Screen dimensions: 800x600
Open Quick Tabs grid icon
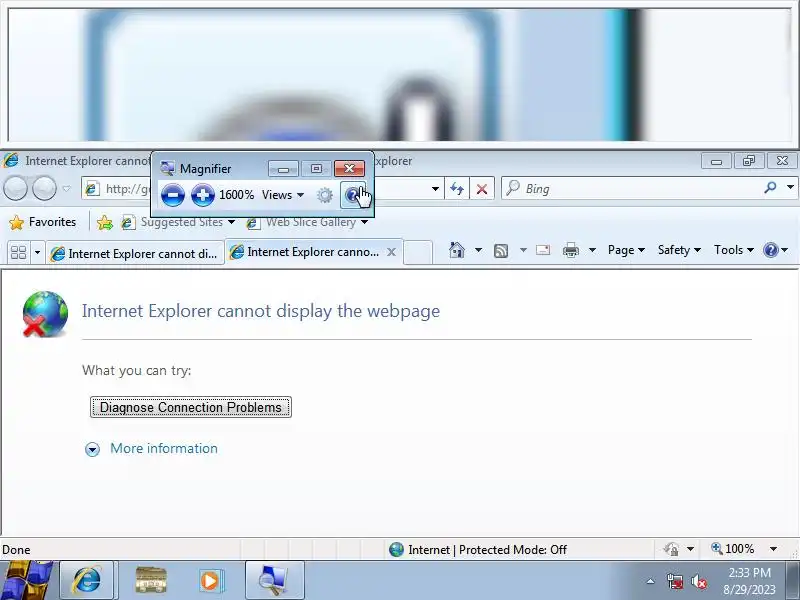(18, 253)
